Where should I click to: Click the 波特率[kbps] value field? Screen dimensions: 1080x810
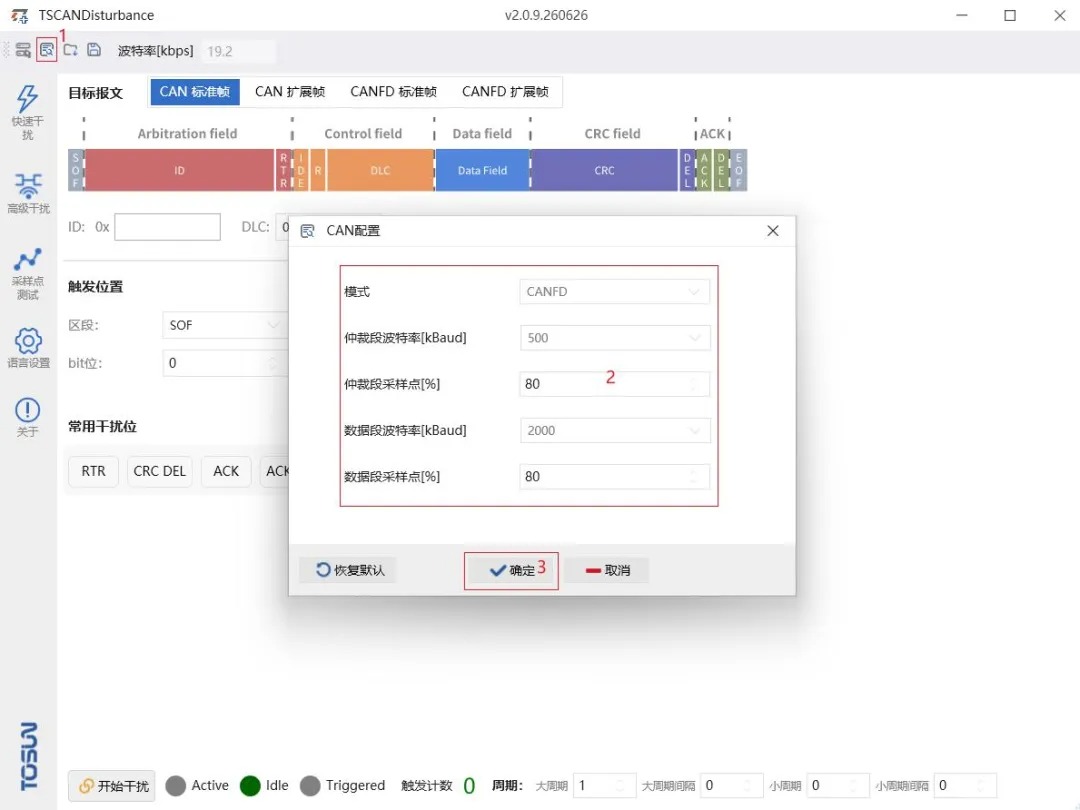point(238,51)
